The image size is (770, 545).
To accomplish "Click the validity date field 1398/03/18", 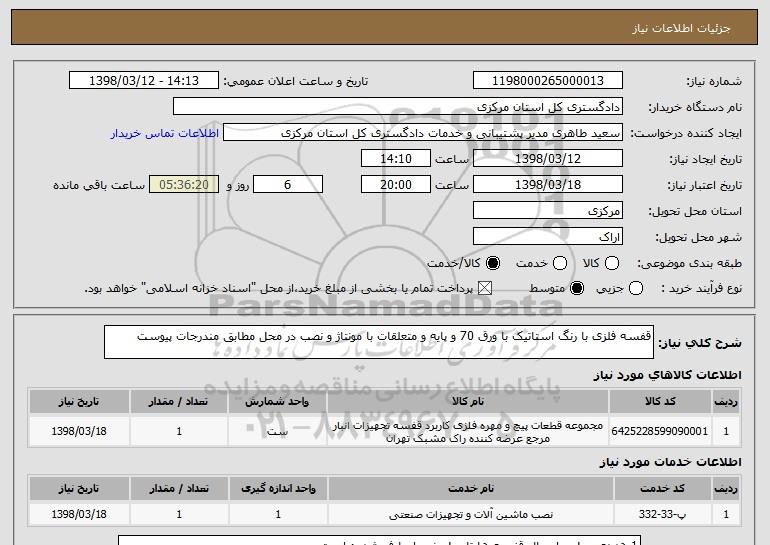I will click(548, 185).
